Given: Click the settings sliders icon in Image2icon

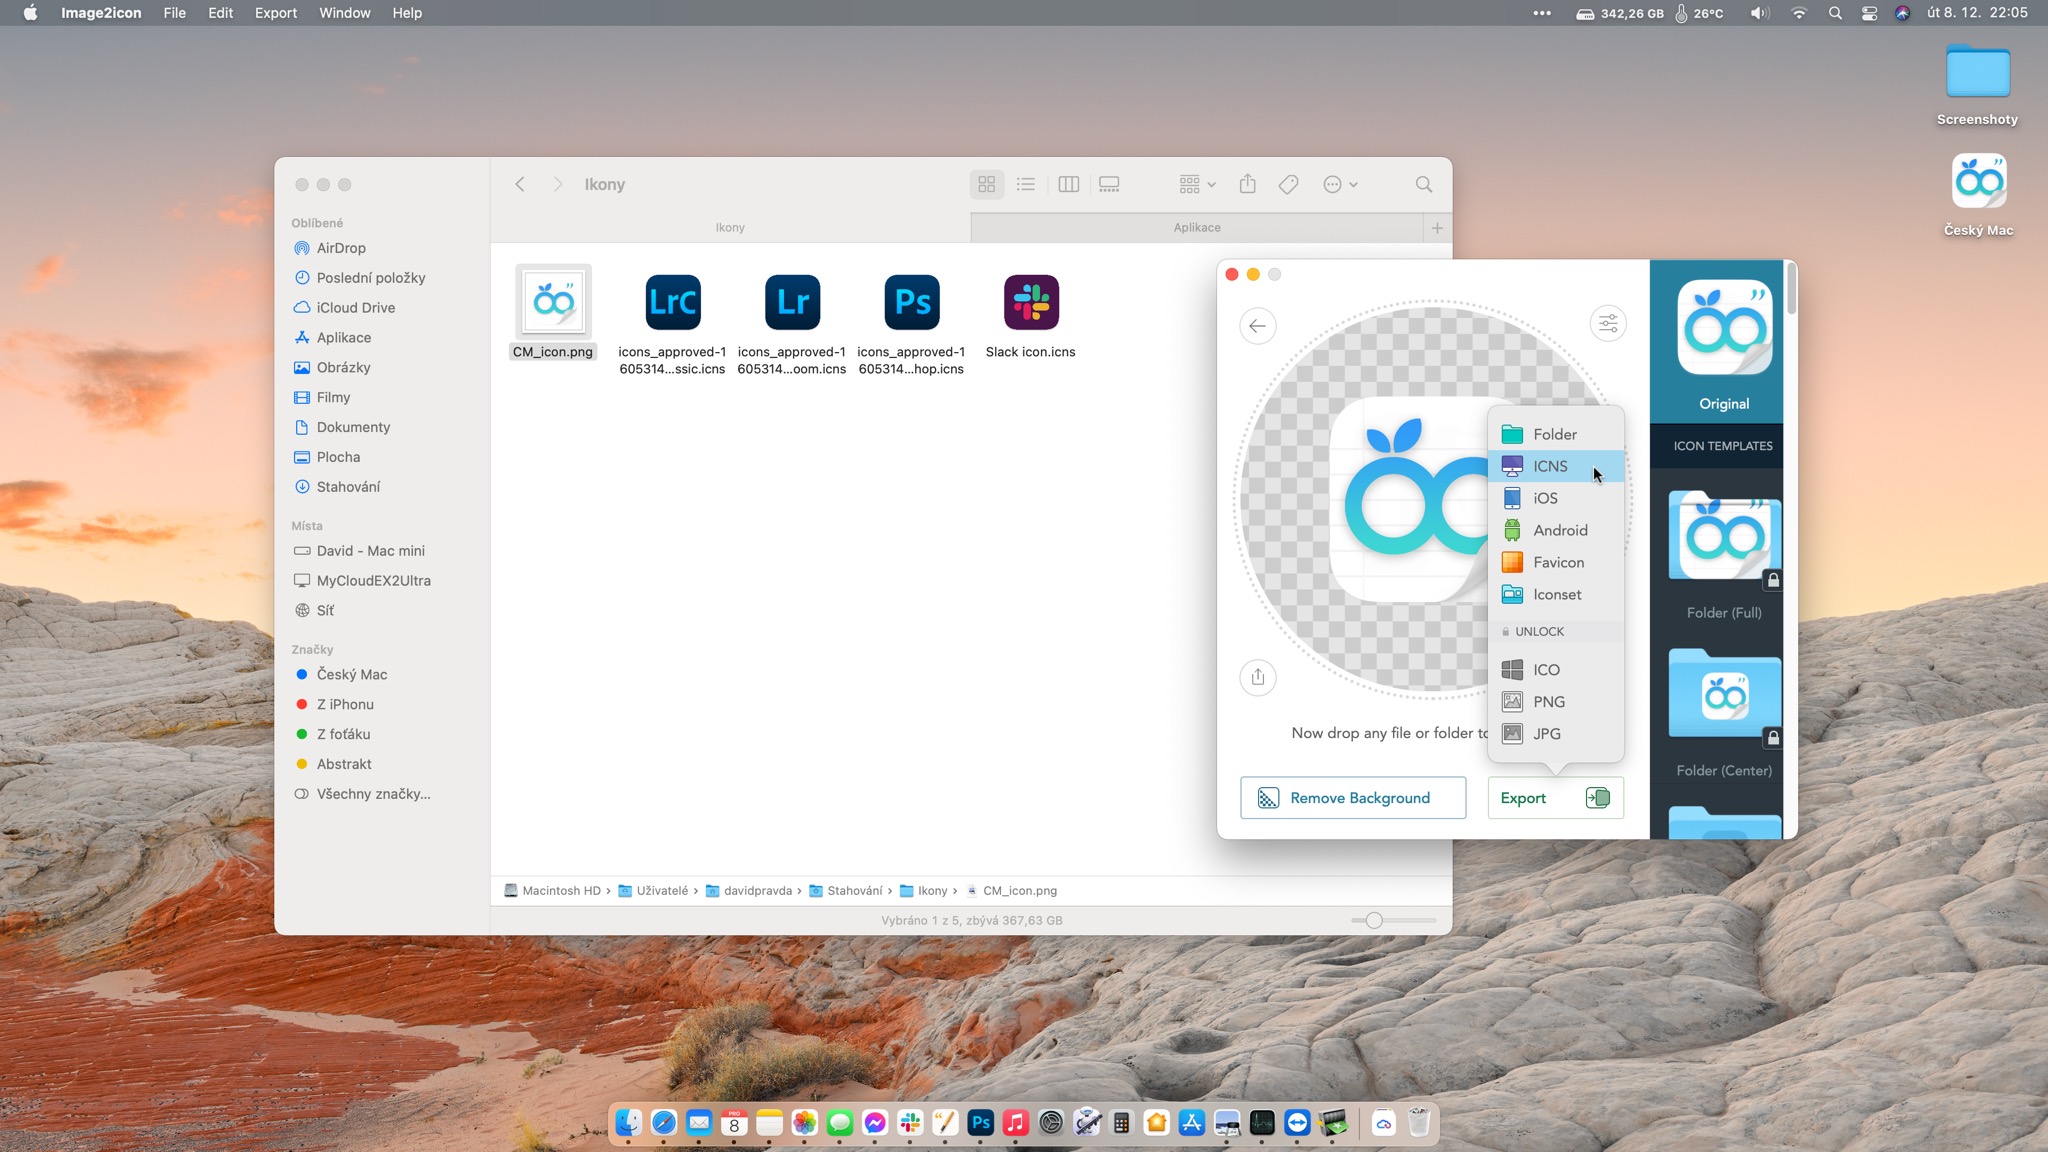Looking at the screenshot, I should pyautogui.click(x=1608, y=324).
